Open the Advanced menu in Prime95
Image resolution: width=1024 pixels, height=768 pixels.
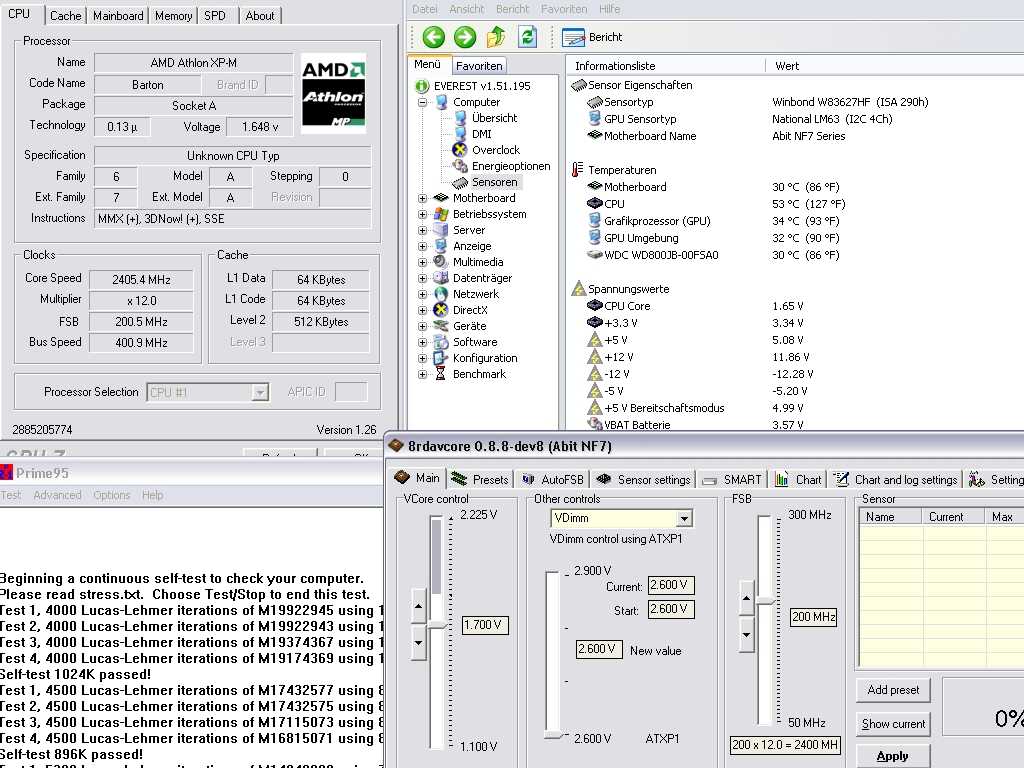pos(57,495)
